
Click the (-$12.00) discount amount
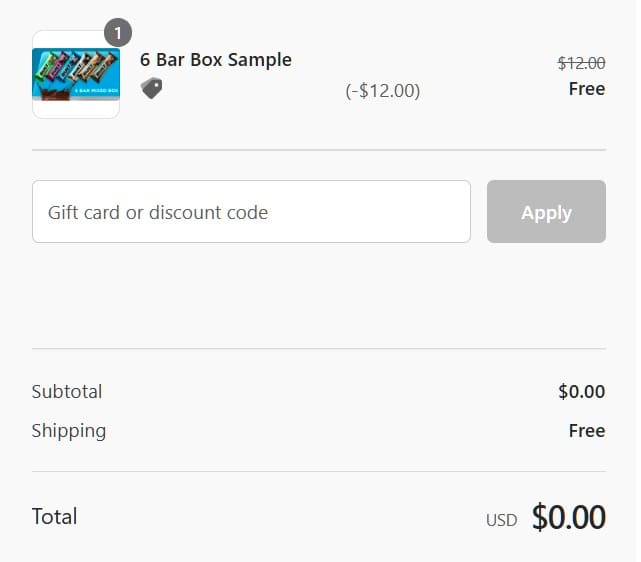[383, 91]
